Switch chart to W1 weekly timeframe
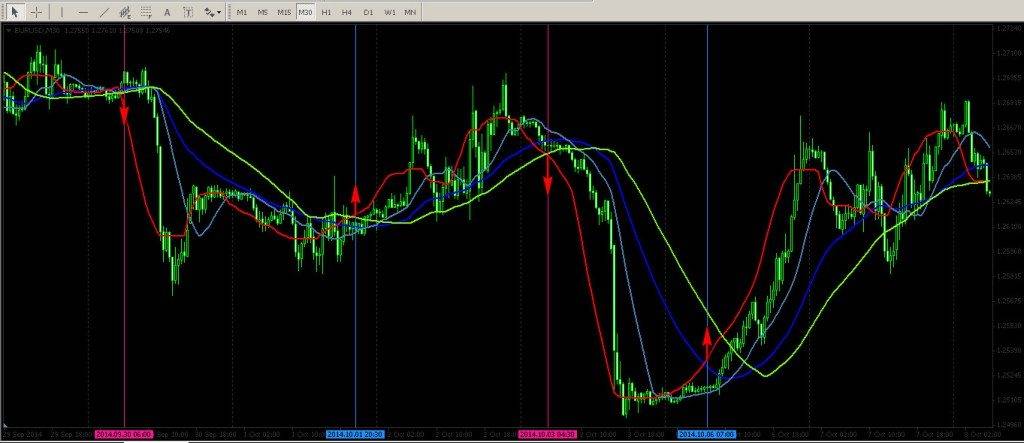 (389, 12)
